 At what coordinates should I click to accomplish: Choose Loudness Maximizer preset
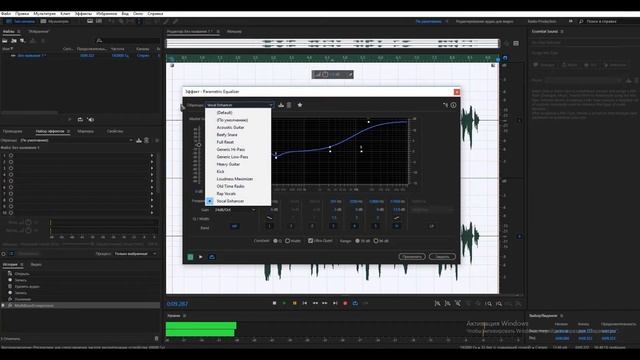(235, 179)
